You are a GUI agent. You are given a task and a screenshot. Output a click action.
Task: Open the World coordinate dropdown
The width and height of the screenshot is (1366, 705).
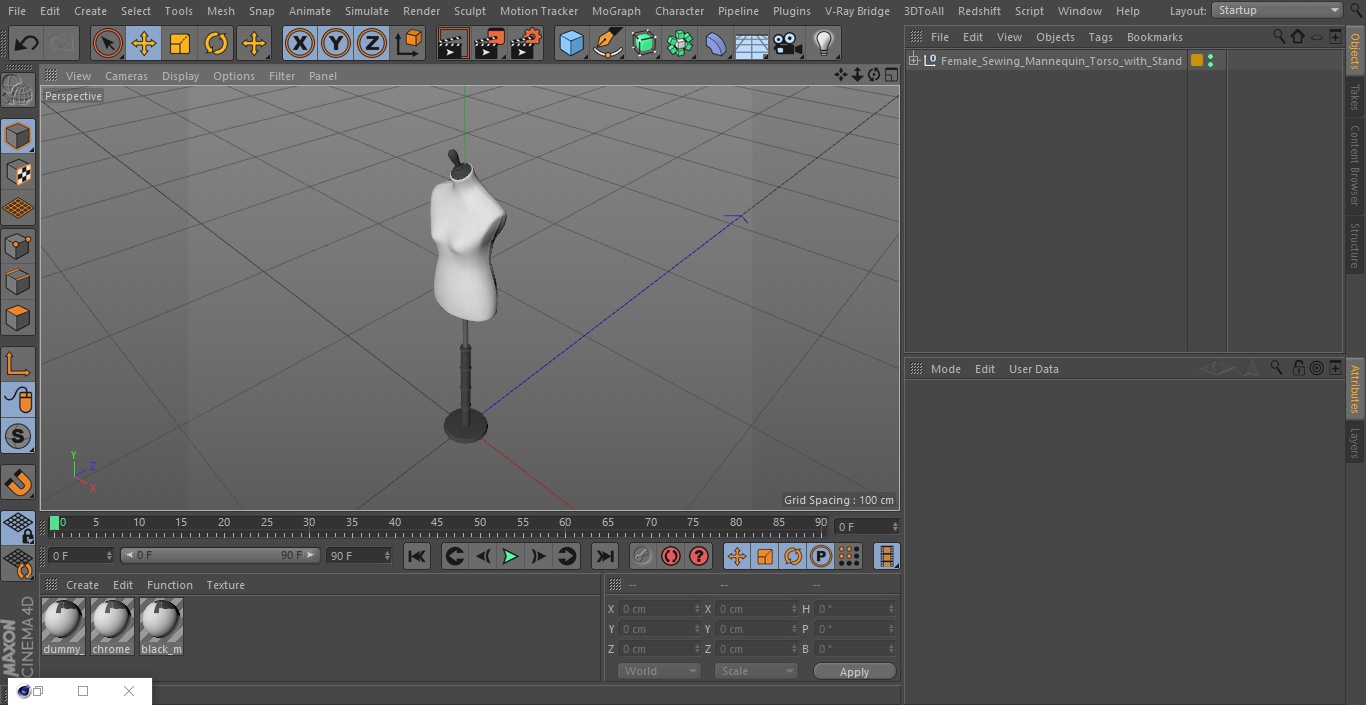click(x=658, y=671)
